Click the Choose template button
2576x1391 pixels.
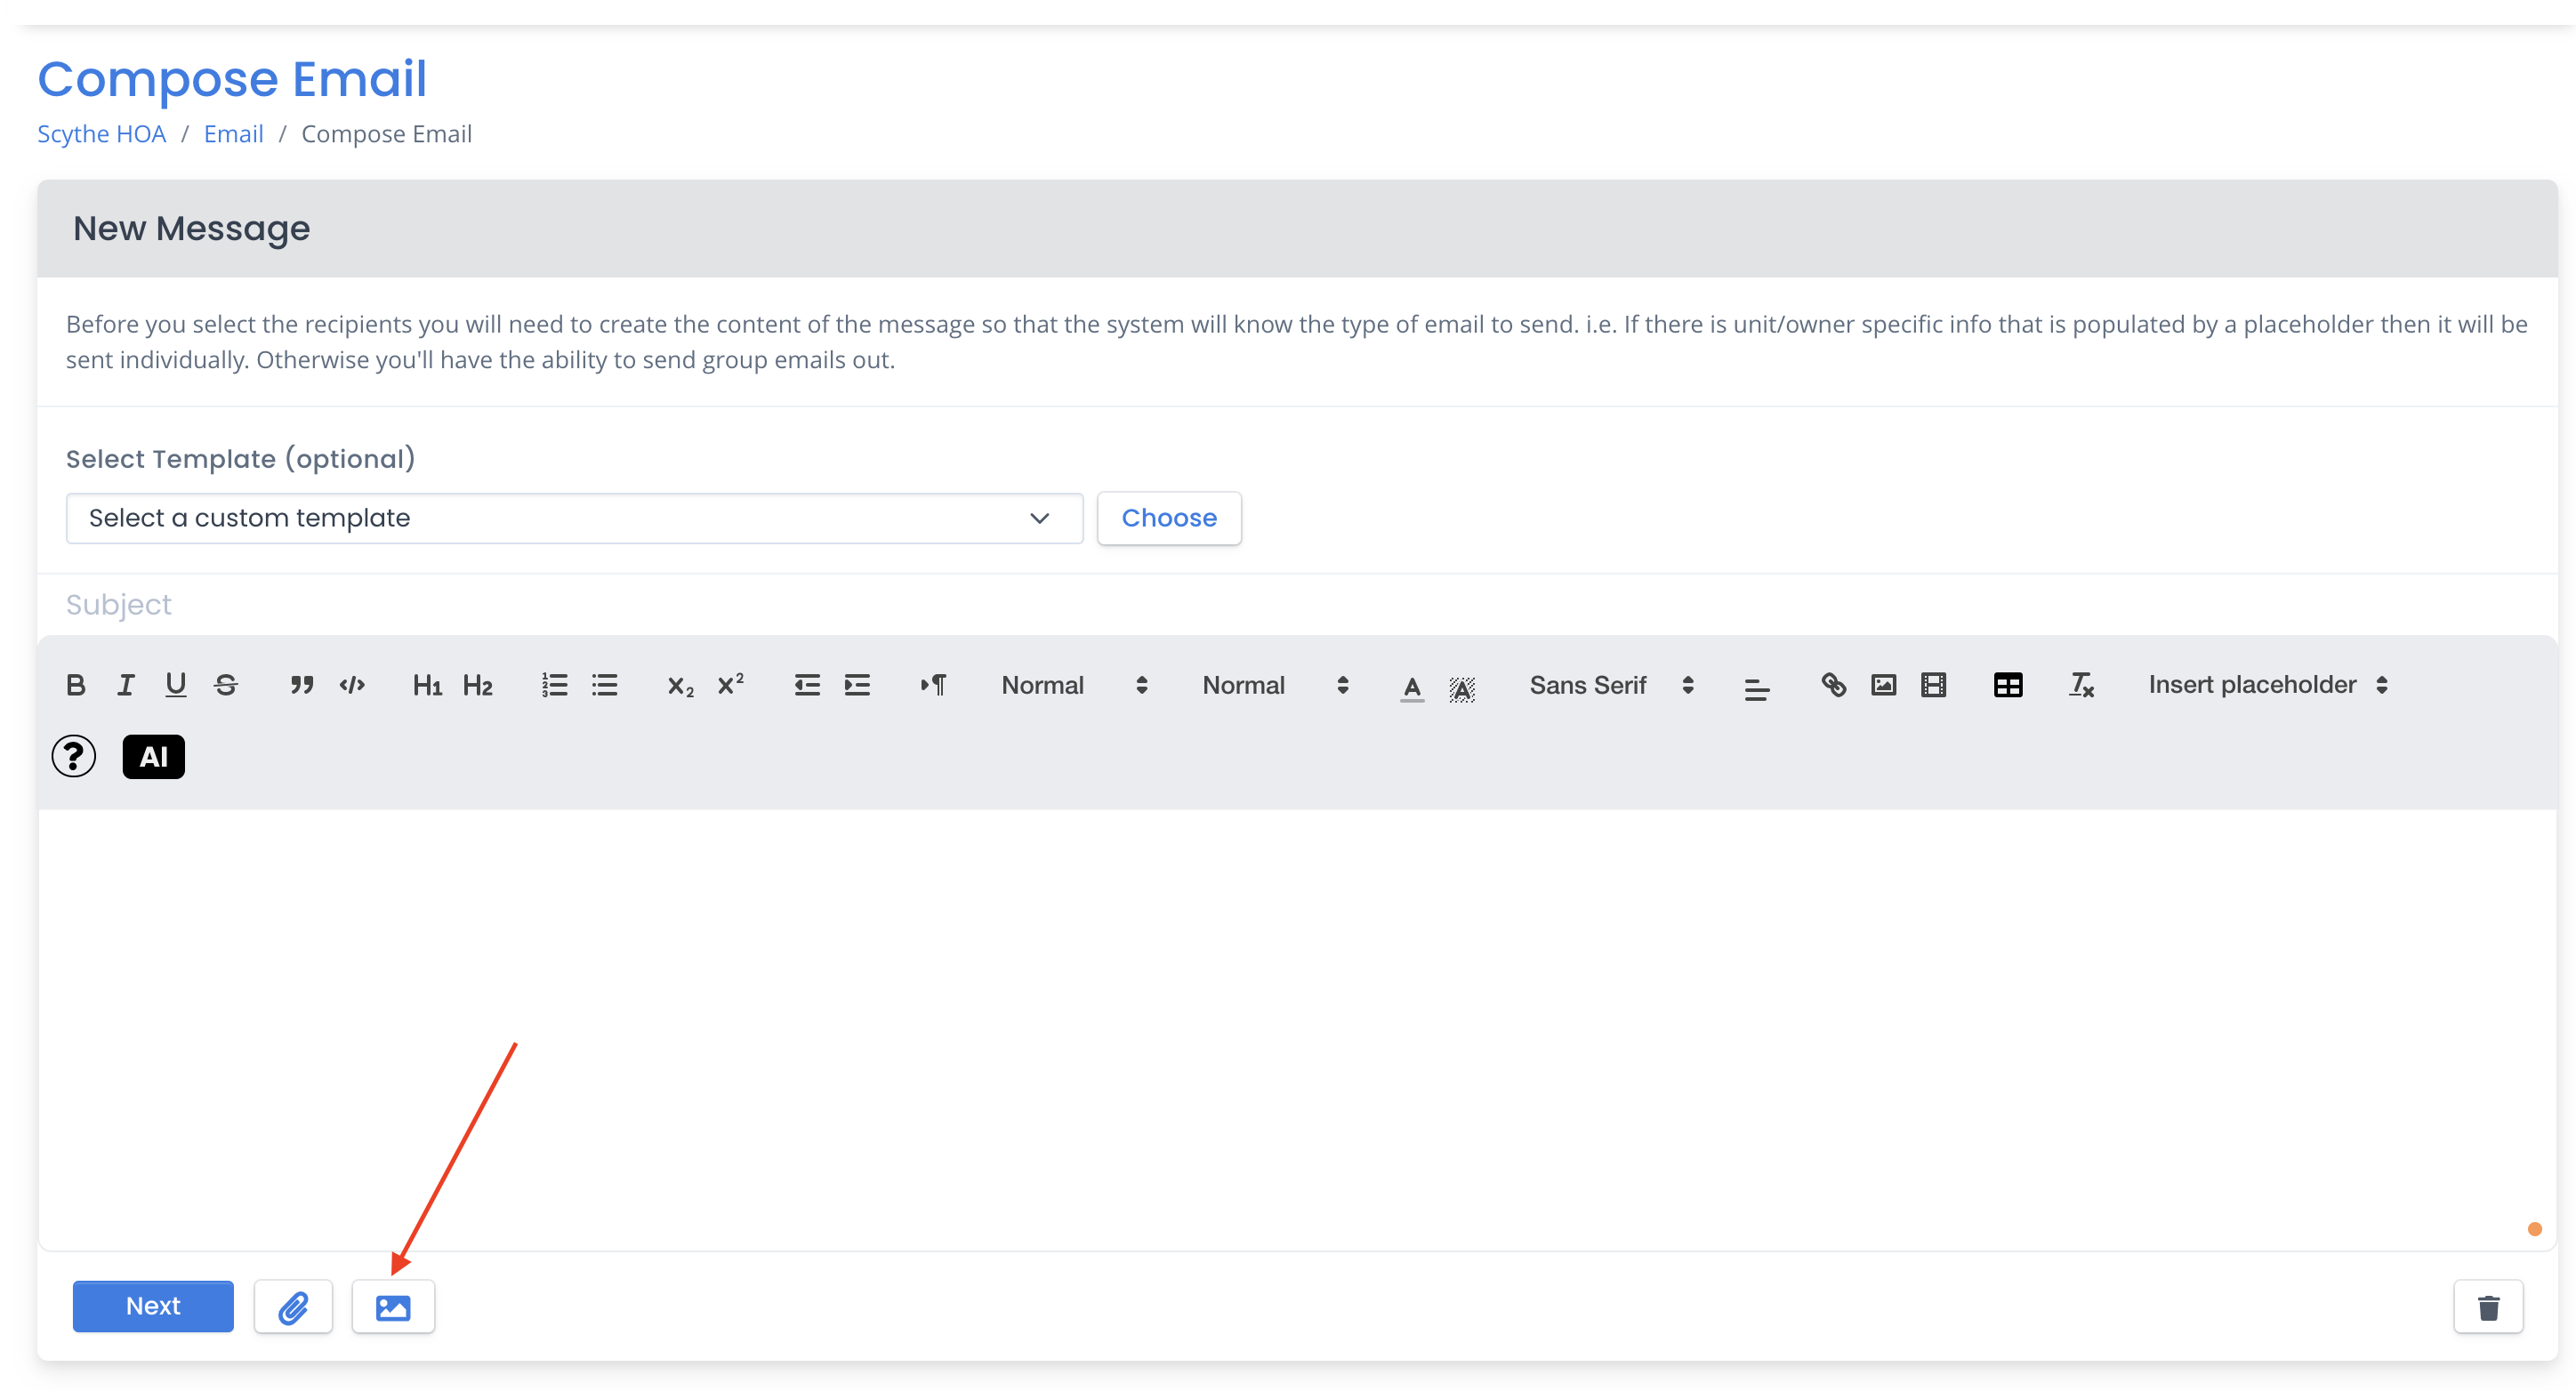1169,518
